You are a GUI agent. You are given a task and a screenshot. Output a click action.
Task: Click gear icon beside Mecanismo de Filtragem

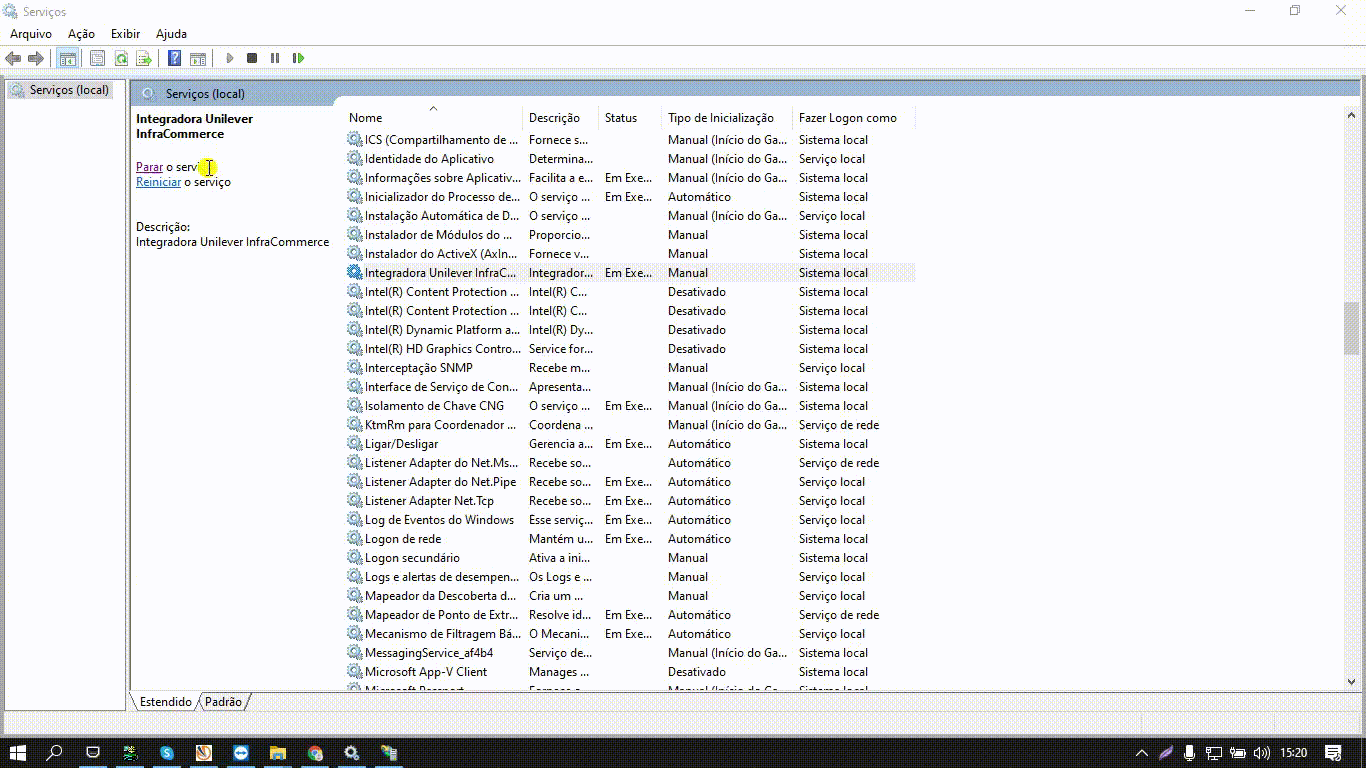click(354, 634)
